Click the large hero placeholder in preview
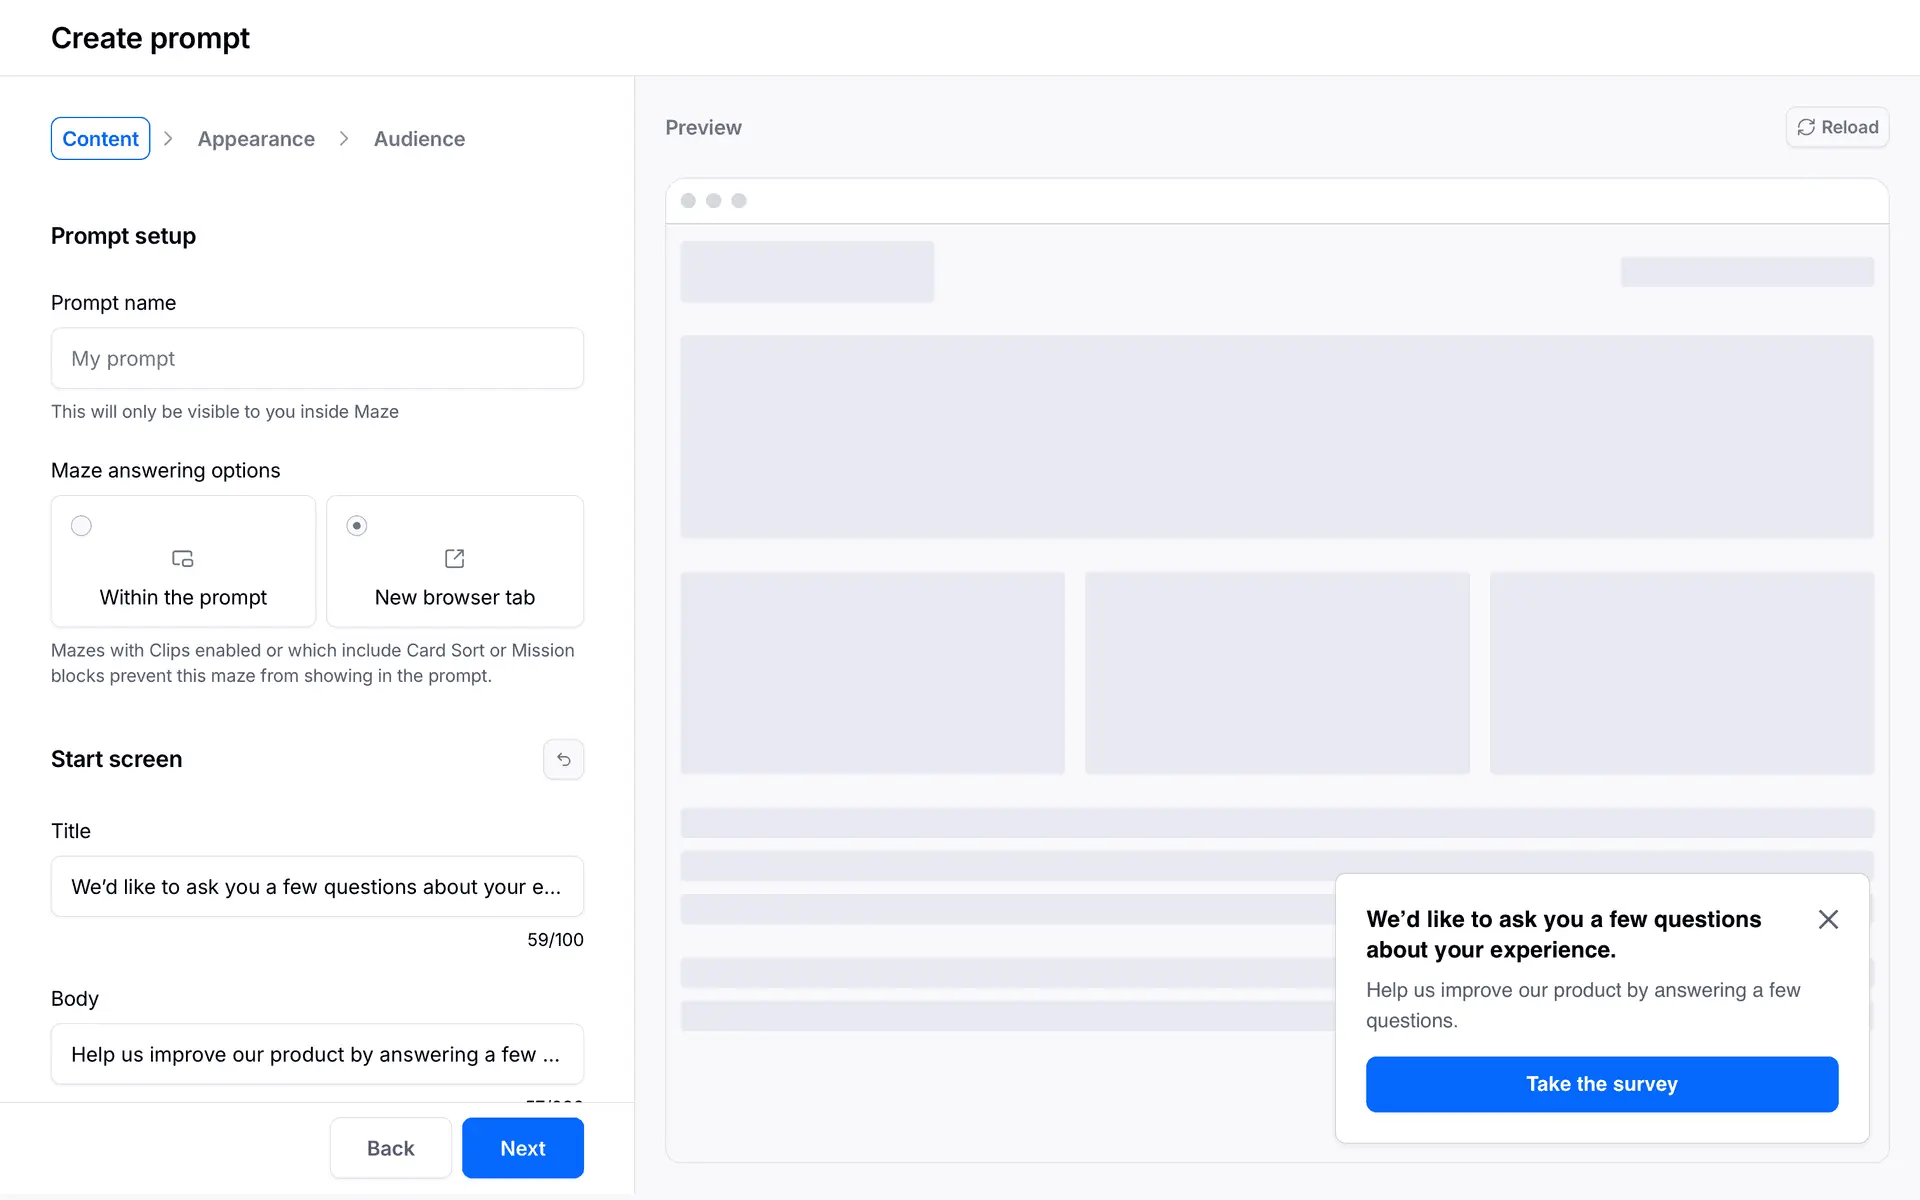 click(1276, 437)
